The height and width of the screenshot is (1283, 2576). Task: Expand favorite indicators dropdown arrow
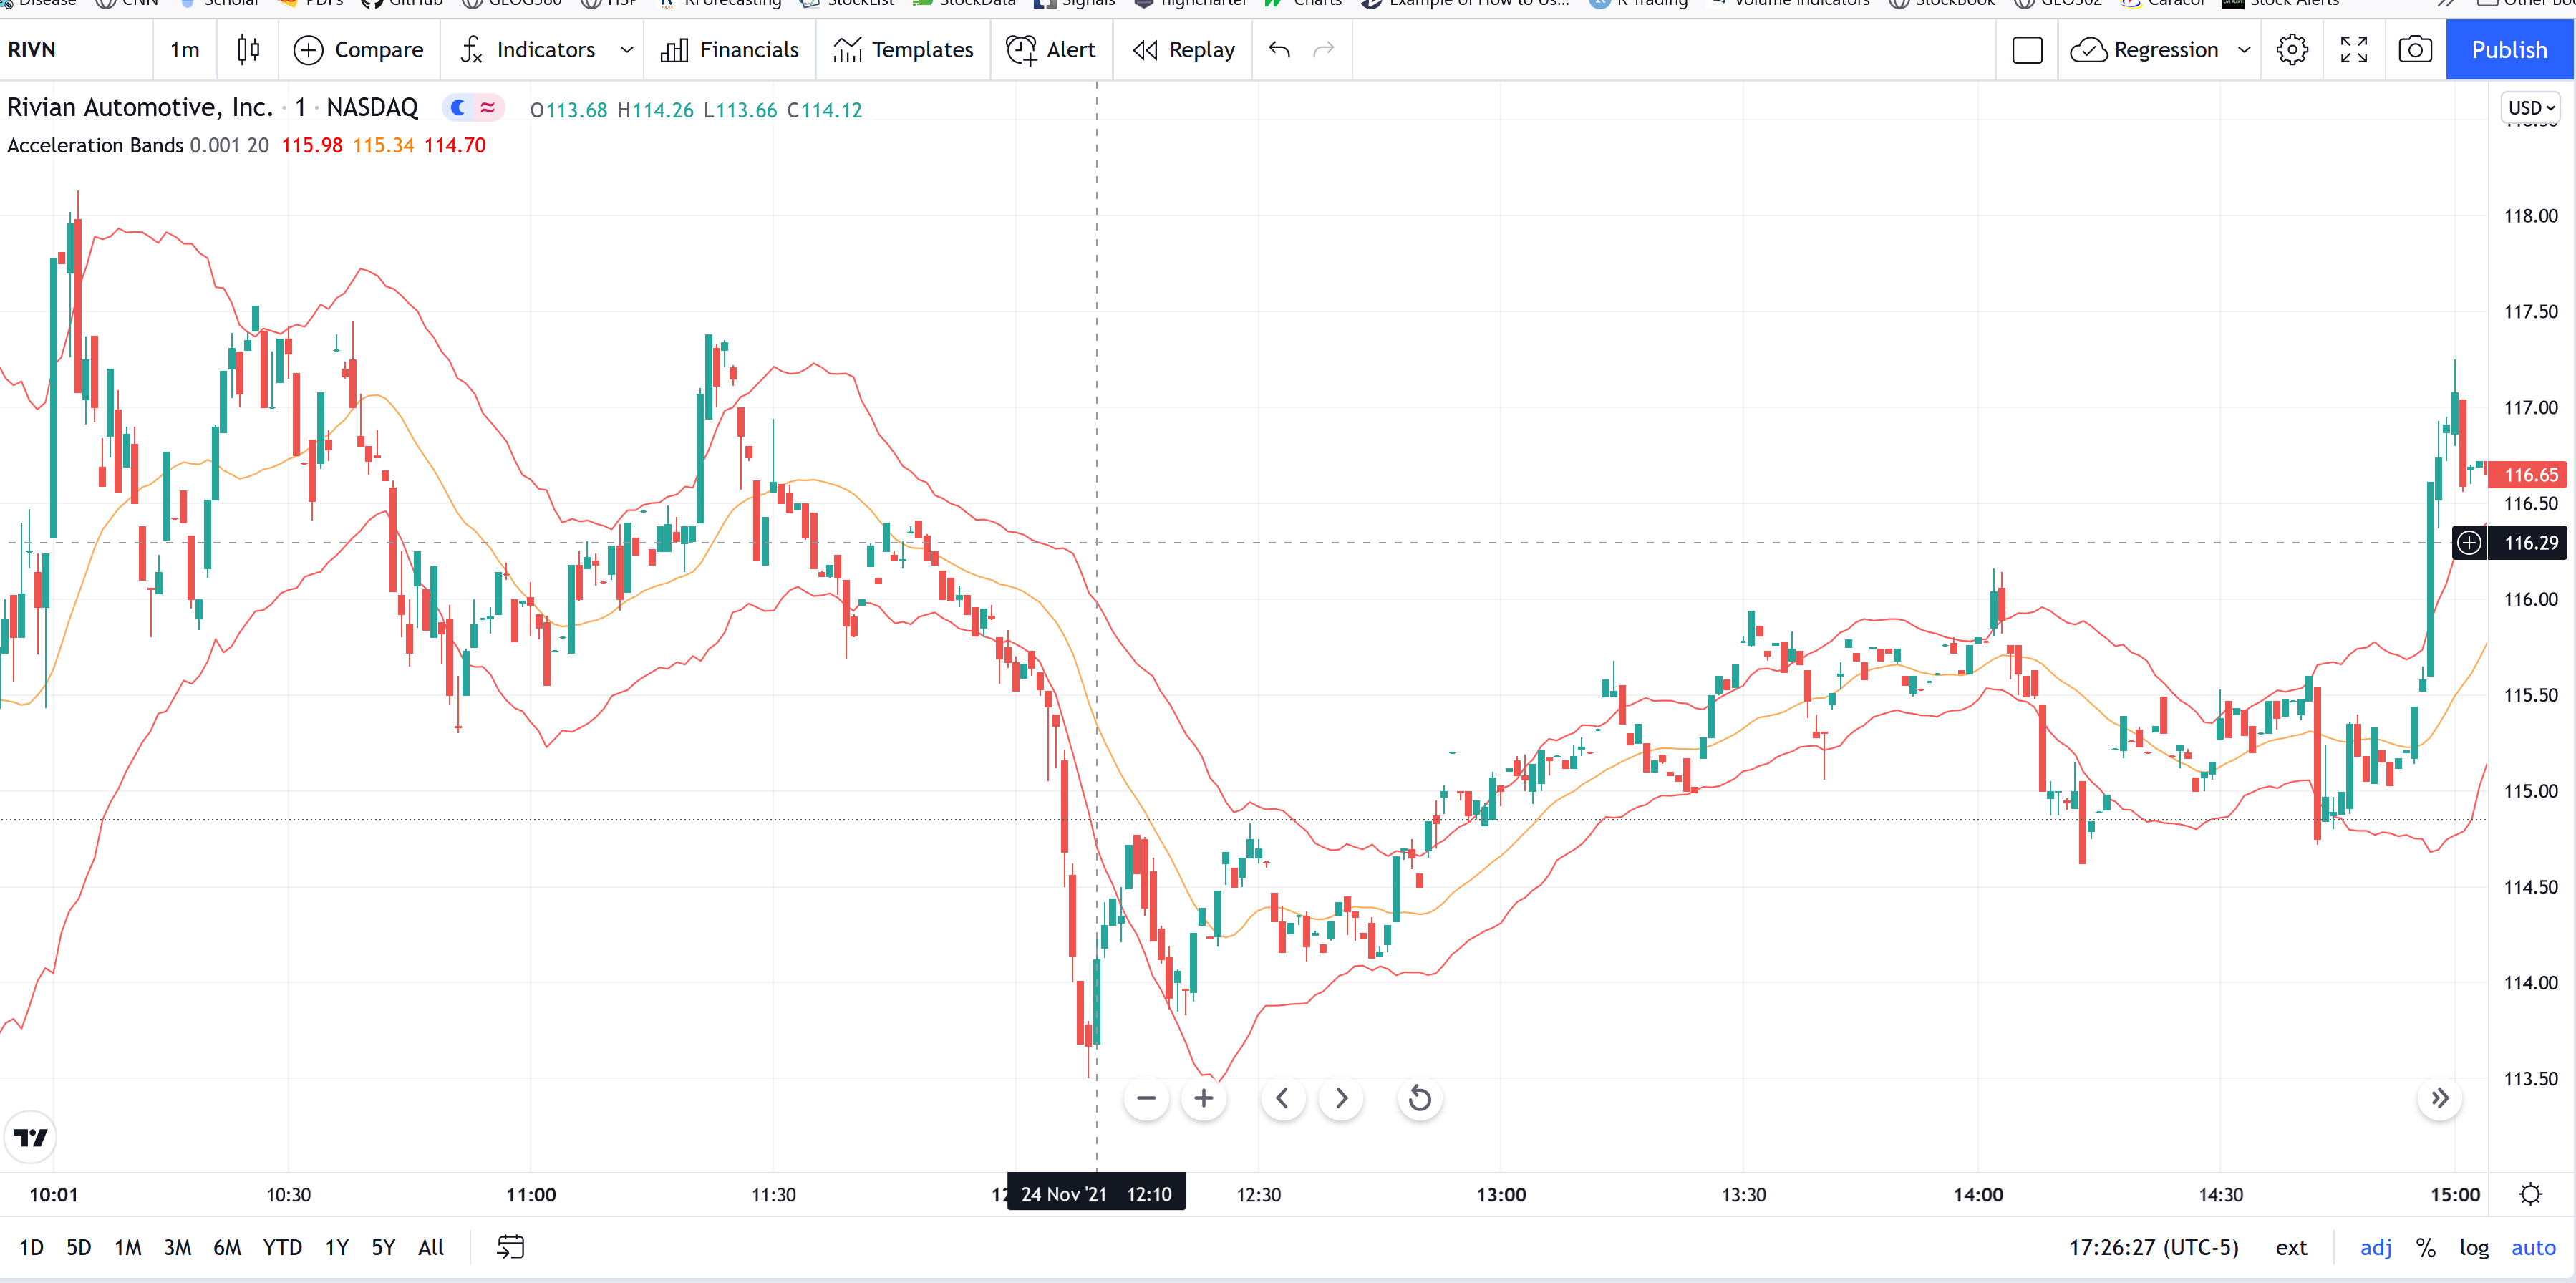coord(627,49)
